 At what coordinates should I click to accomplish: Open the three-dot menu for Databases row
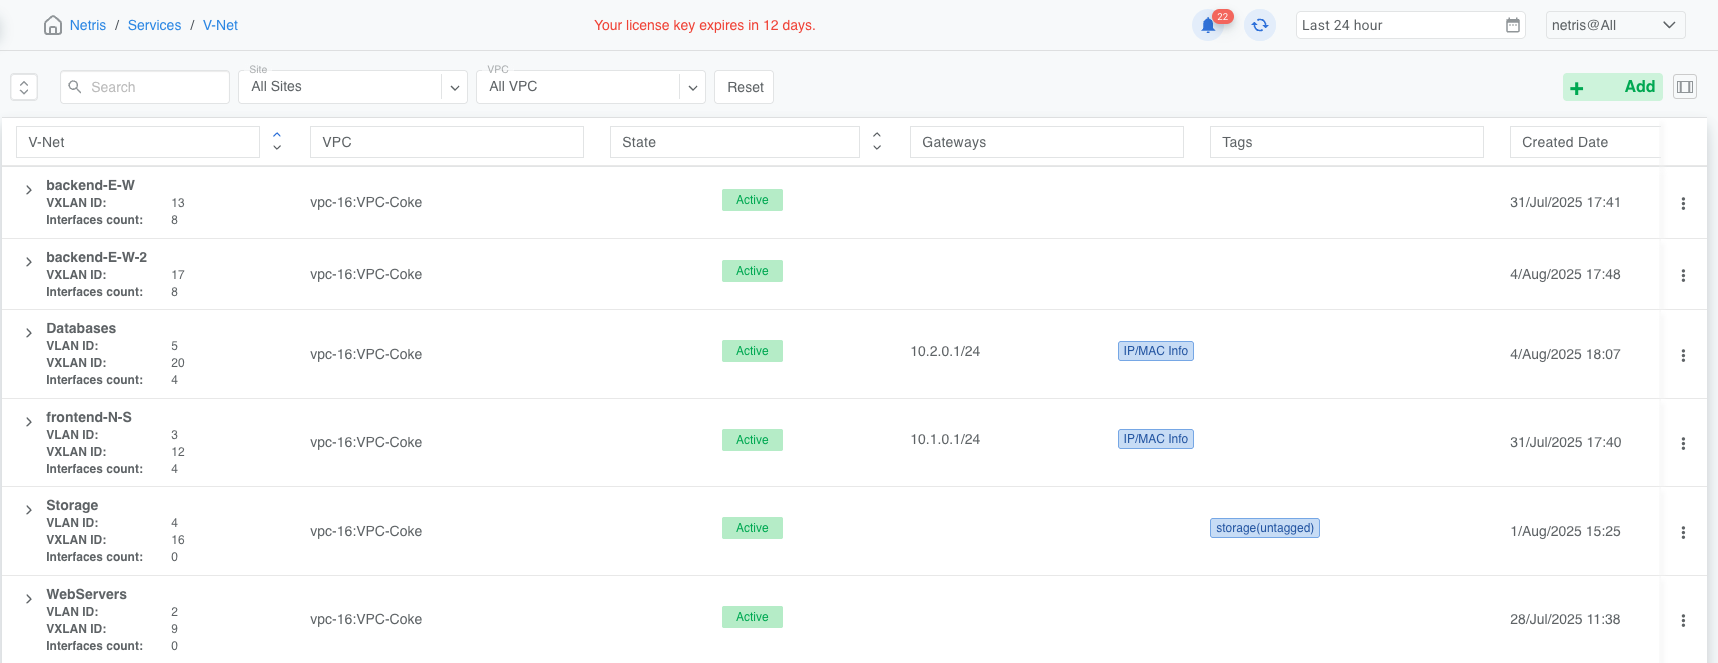[1683, 355]
